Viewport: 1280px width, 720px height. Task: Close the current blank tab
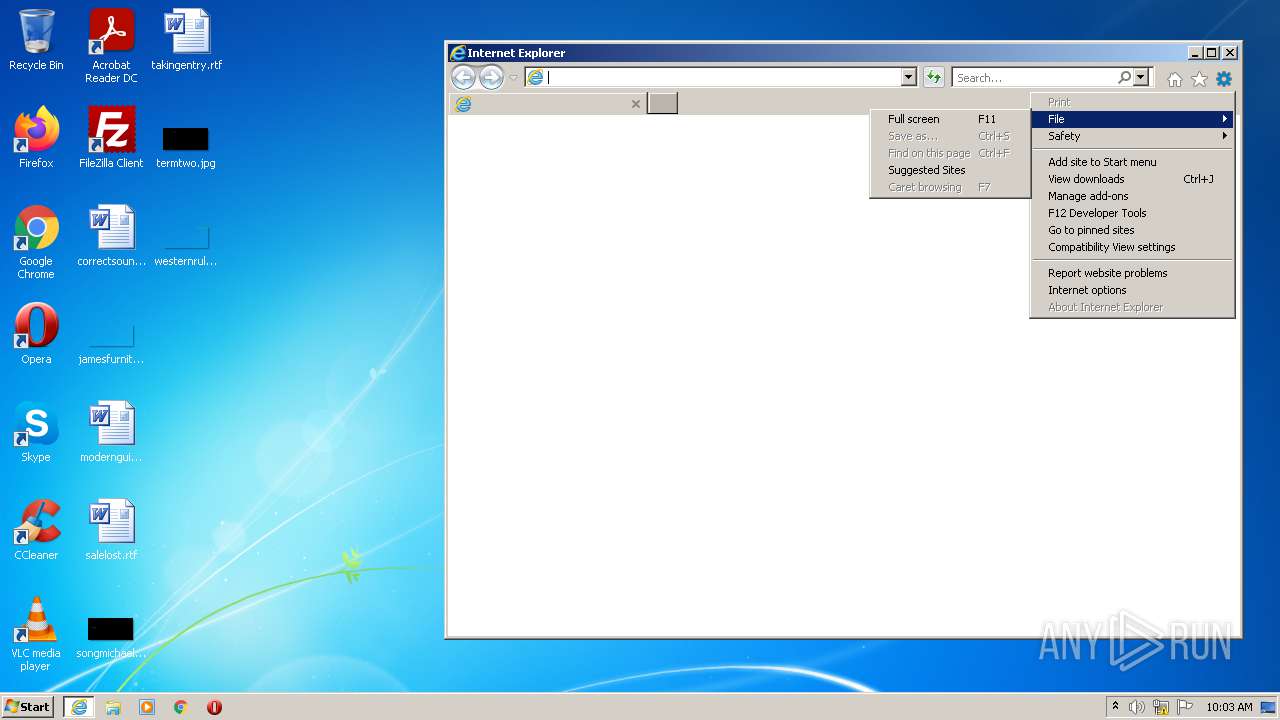[x=635, y=104]
